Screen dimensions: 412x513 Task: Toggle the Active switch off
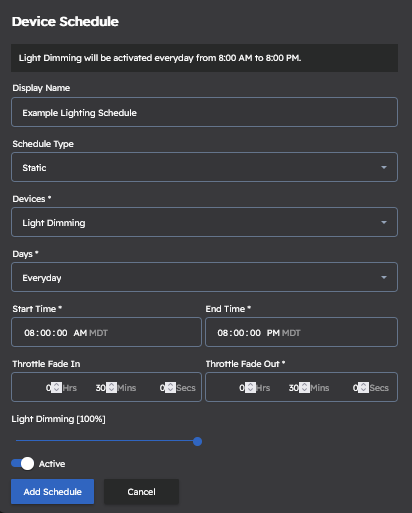23,463
